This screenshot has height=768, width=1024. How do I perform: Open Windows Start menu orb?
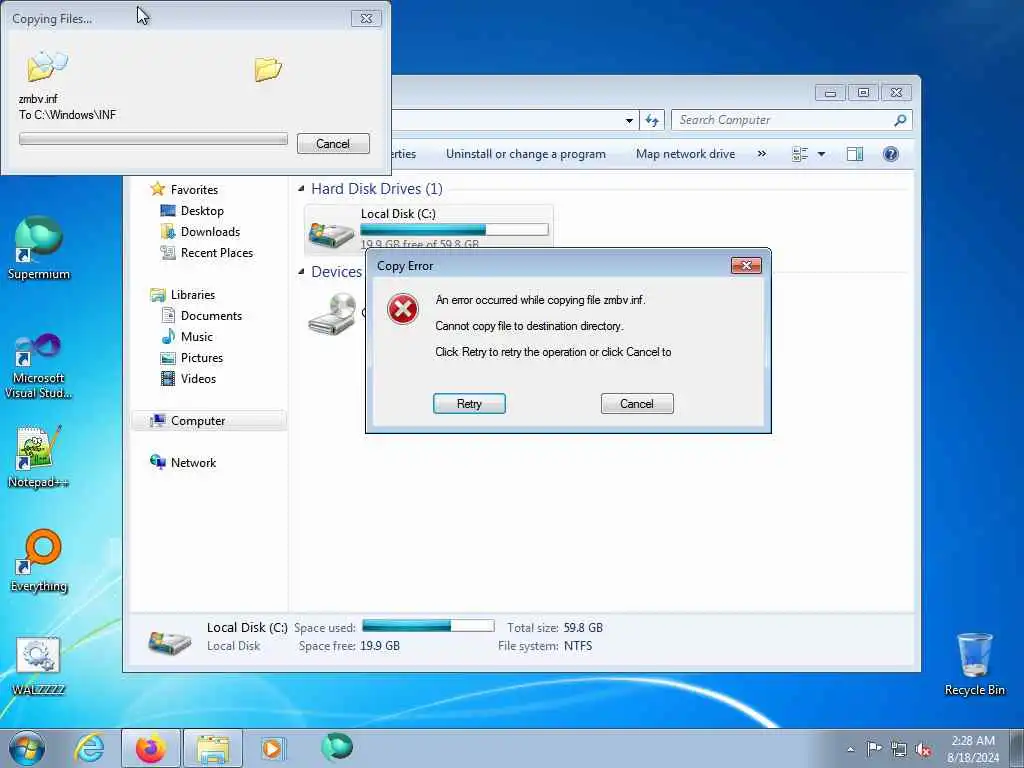coord(27,748)
